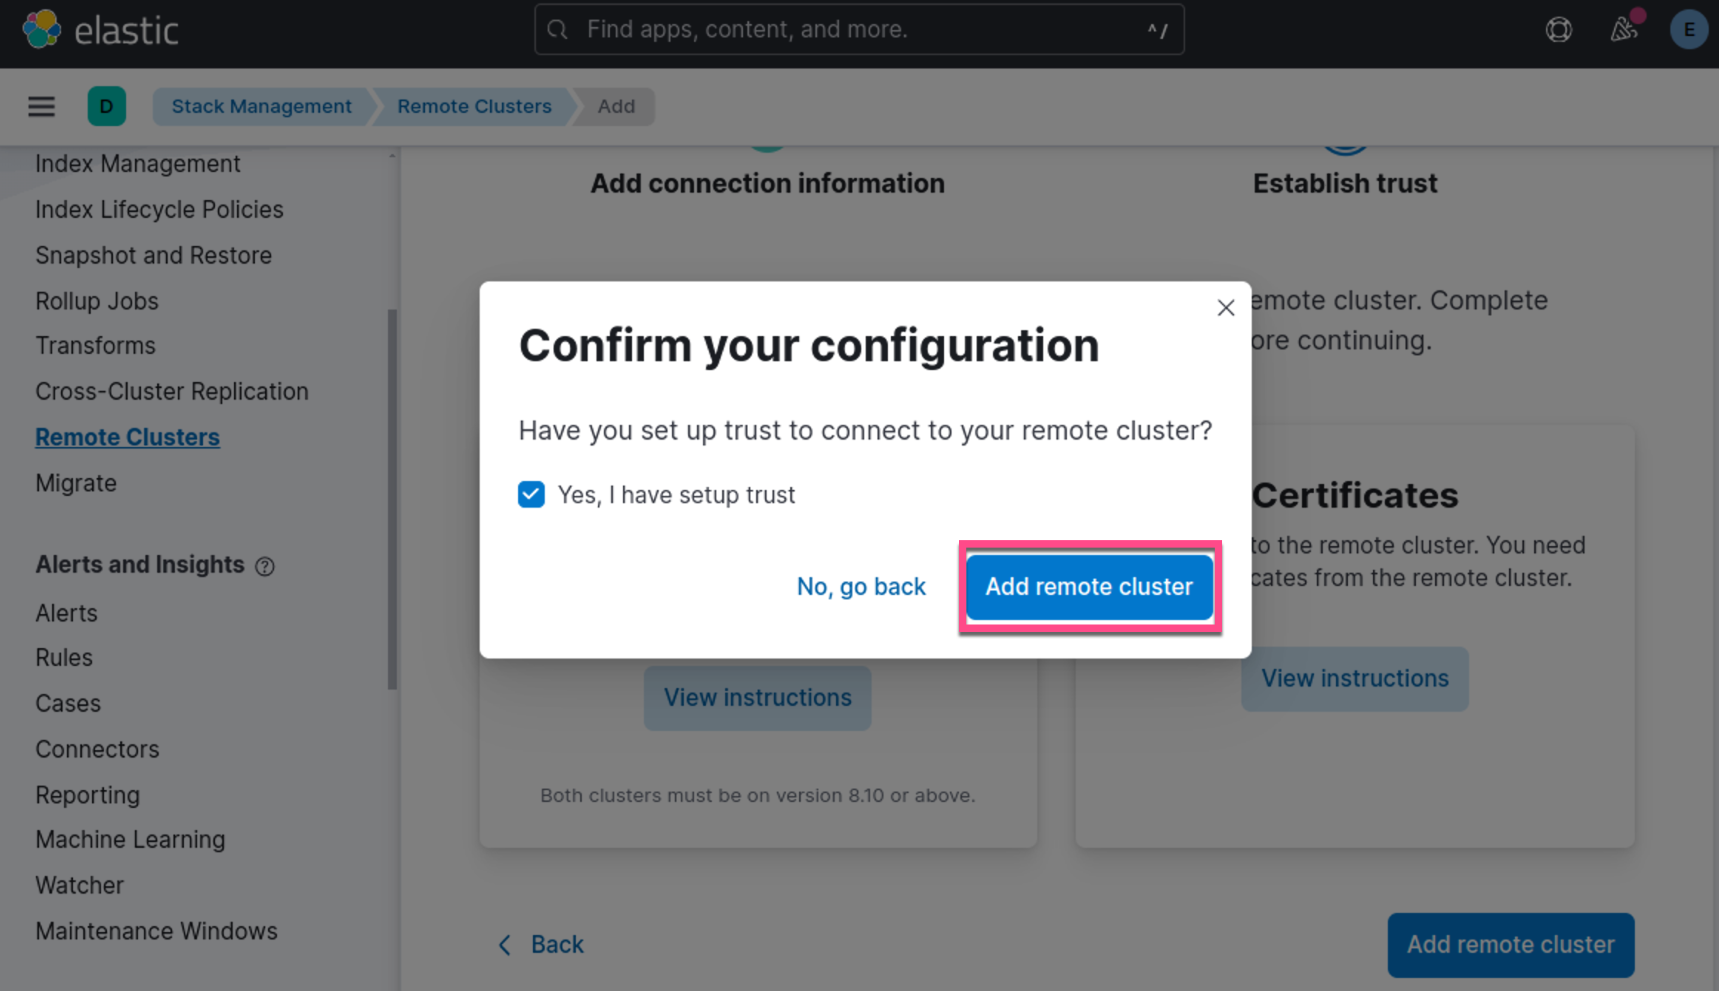Image resolution: width=1719 pixels, height=991 pixels.
Task: Click the Alerts and Insights help icon
Action: (265, 567)
